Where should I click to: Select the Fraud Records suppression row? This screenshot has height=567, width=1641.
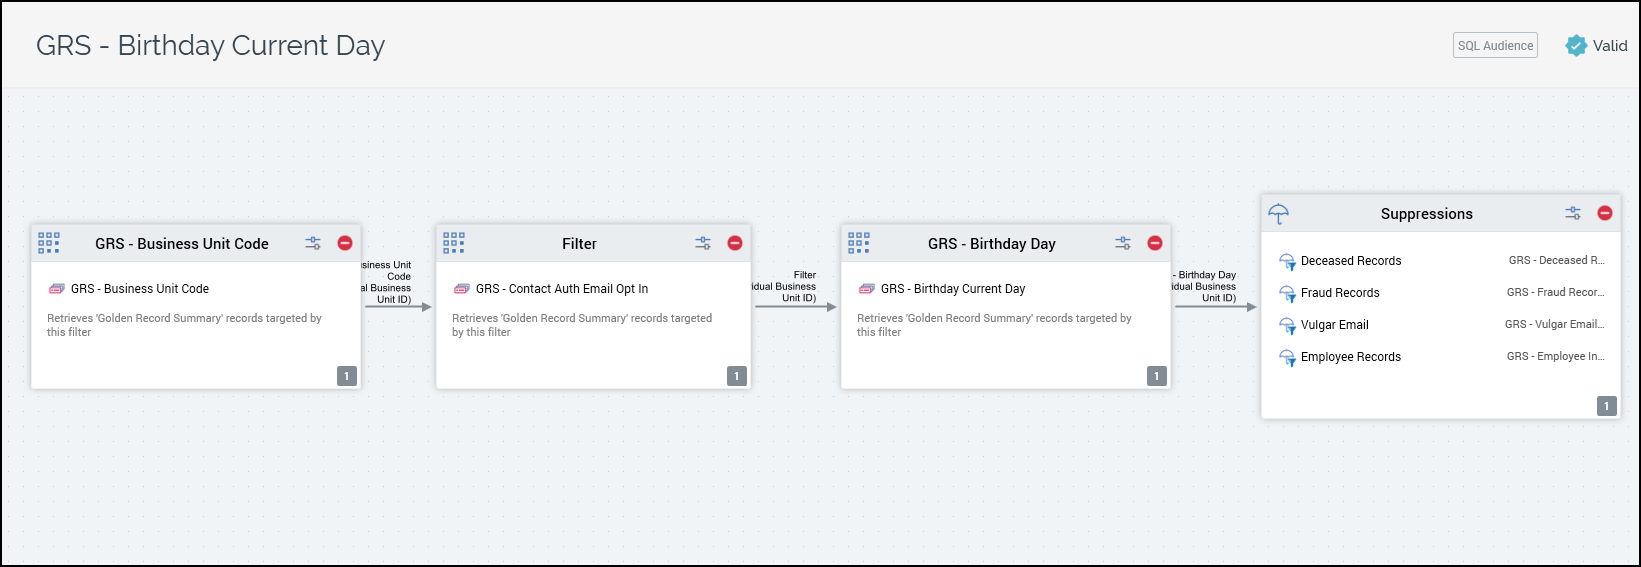pos(1340,293)
